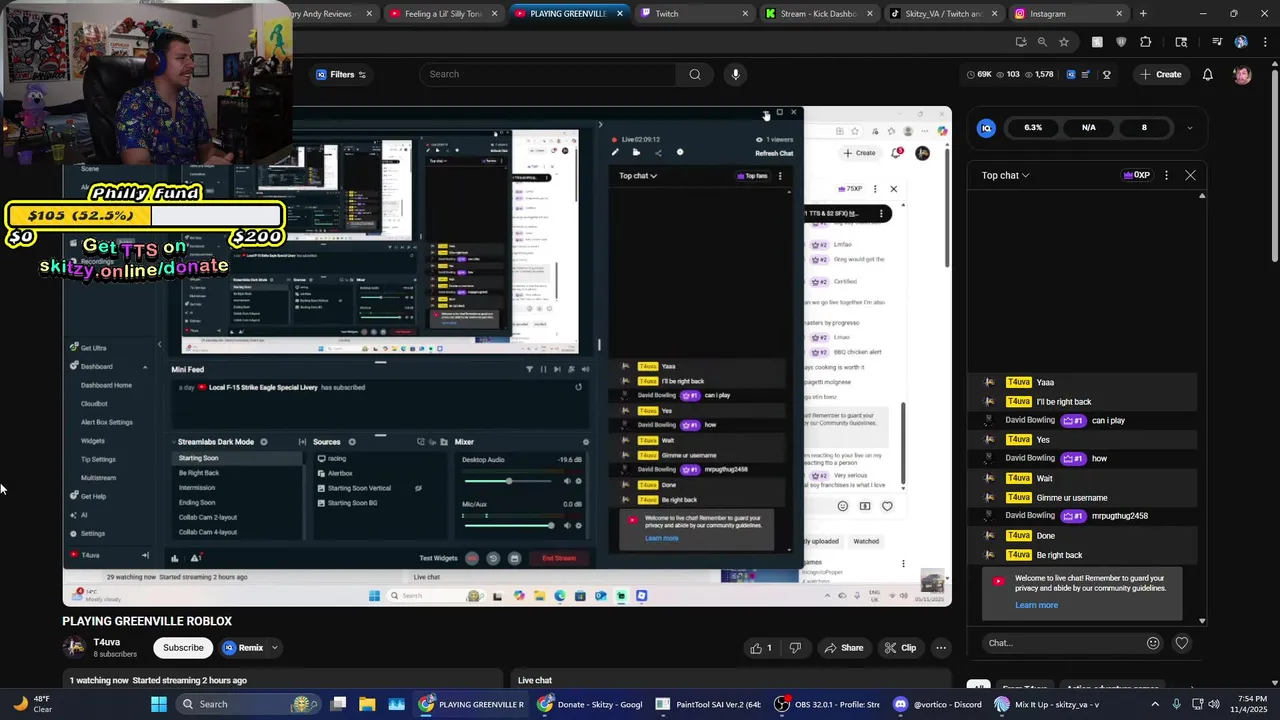Start voice search with microphone icon
1280x720 pixels.
click(736, 74)
